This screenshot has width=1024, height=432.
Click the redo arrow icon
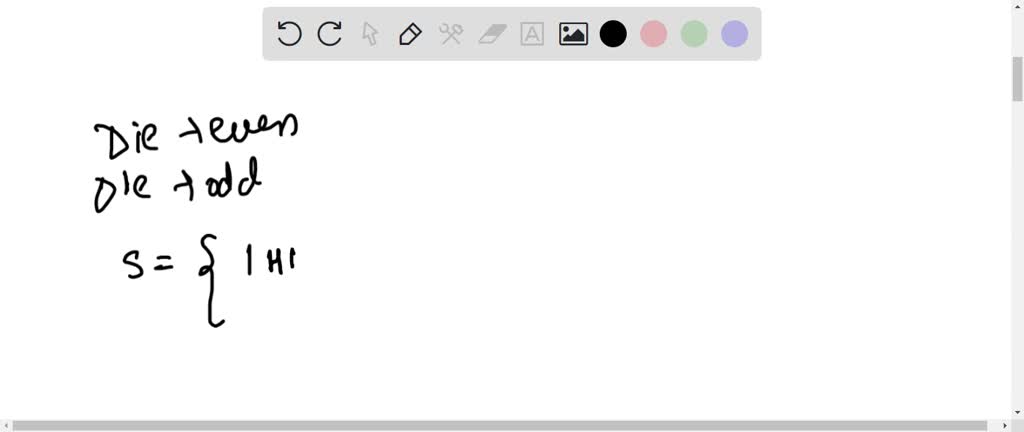tap(330, 34)
